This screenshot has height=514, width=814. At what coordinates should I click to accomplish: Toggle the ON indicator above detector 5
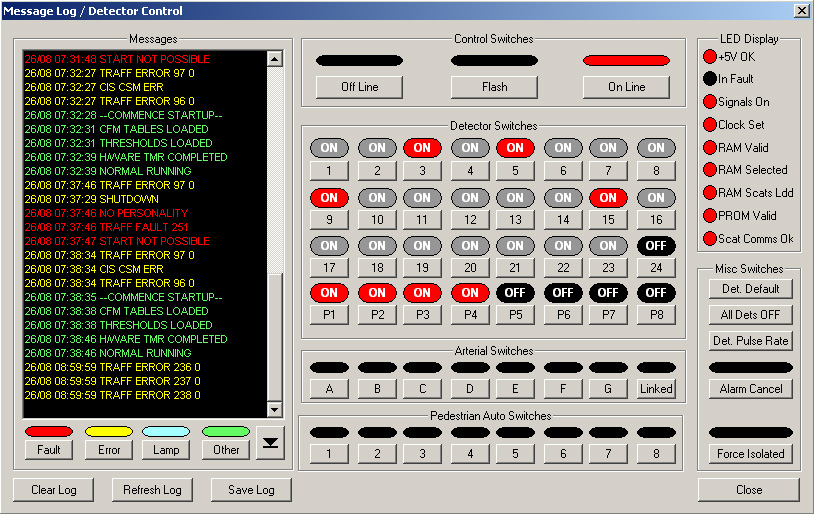coord(515,148)
